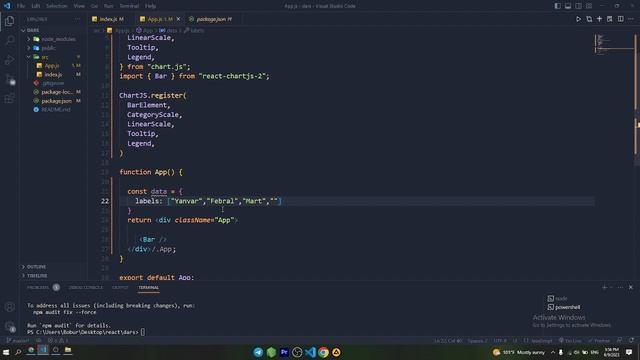Show hidden system tray icons chevron

point(553,352)
